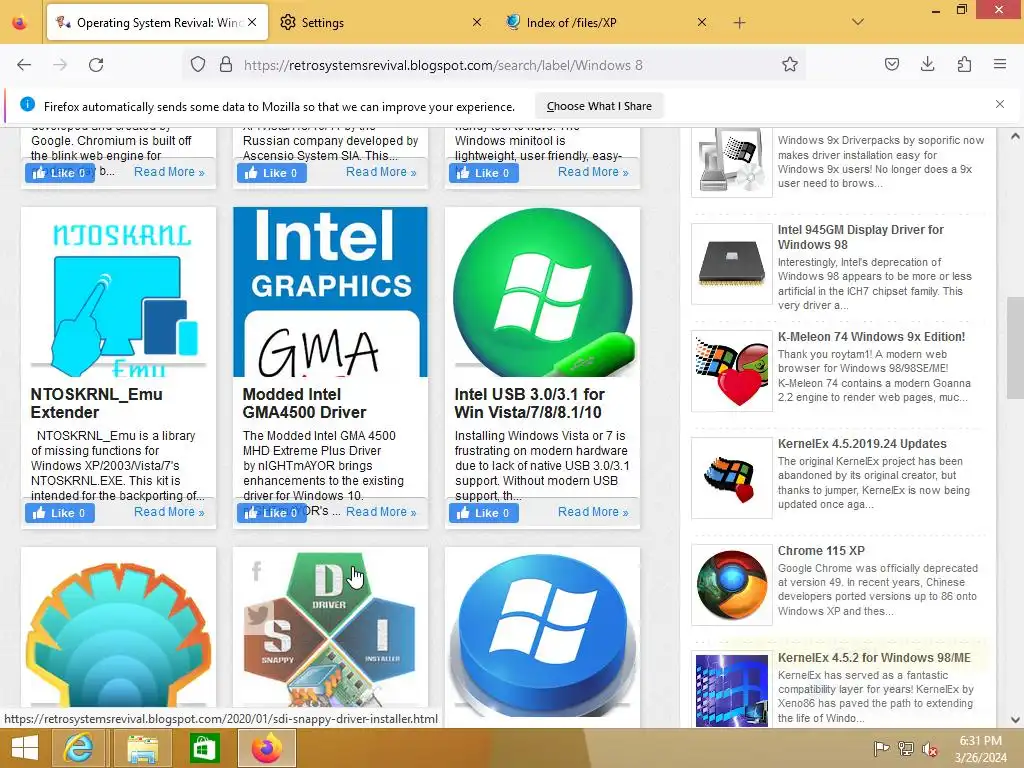Close the Settings tab
The height and width of the screenshot is (768, 1024).
point(477,22)
